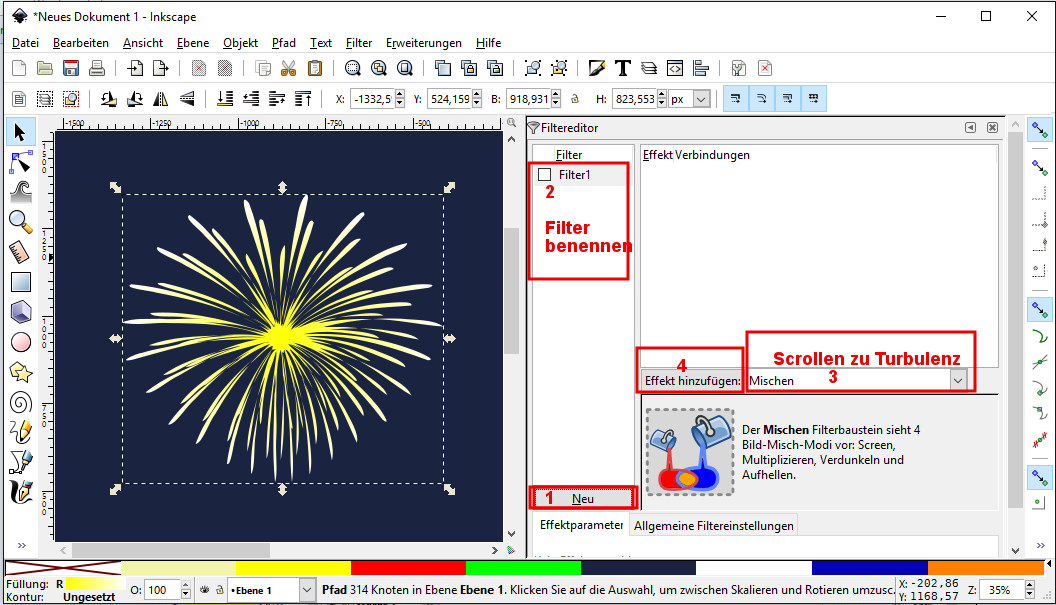Select the Node edit tool
This screenshot has height=605, width=1056.
pyautogui.click(x=20, y=161)
